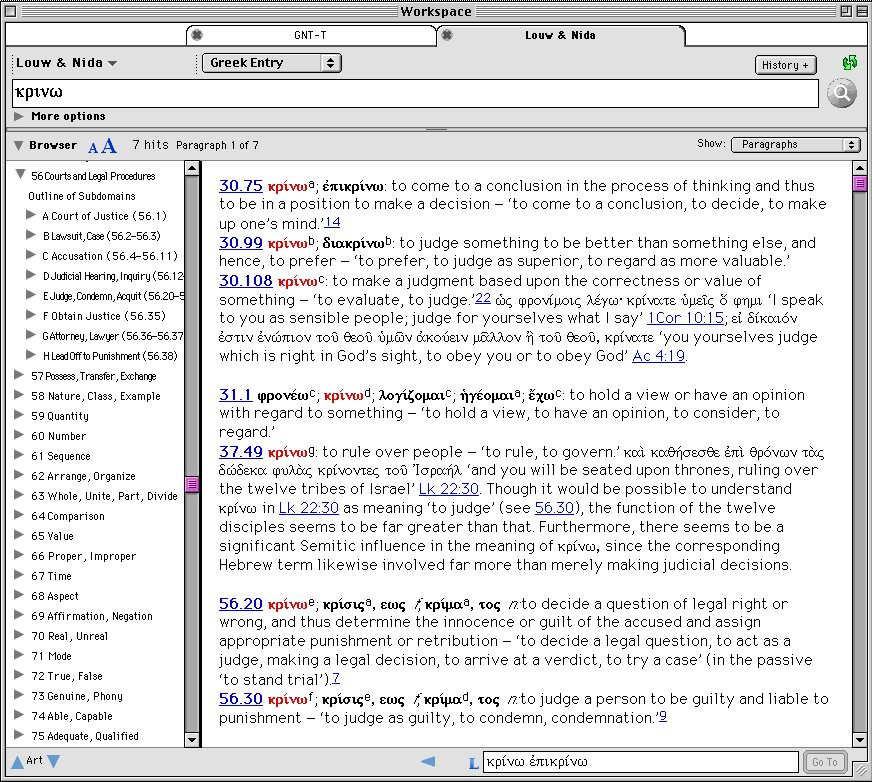This screenshot has width=872, height=782.
Task: Click window resize grip at bottom corner
Action: coord(860,770)
